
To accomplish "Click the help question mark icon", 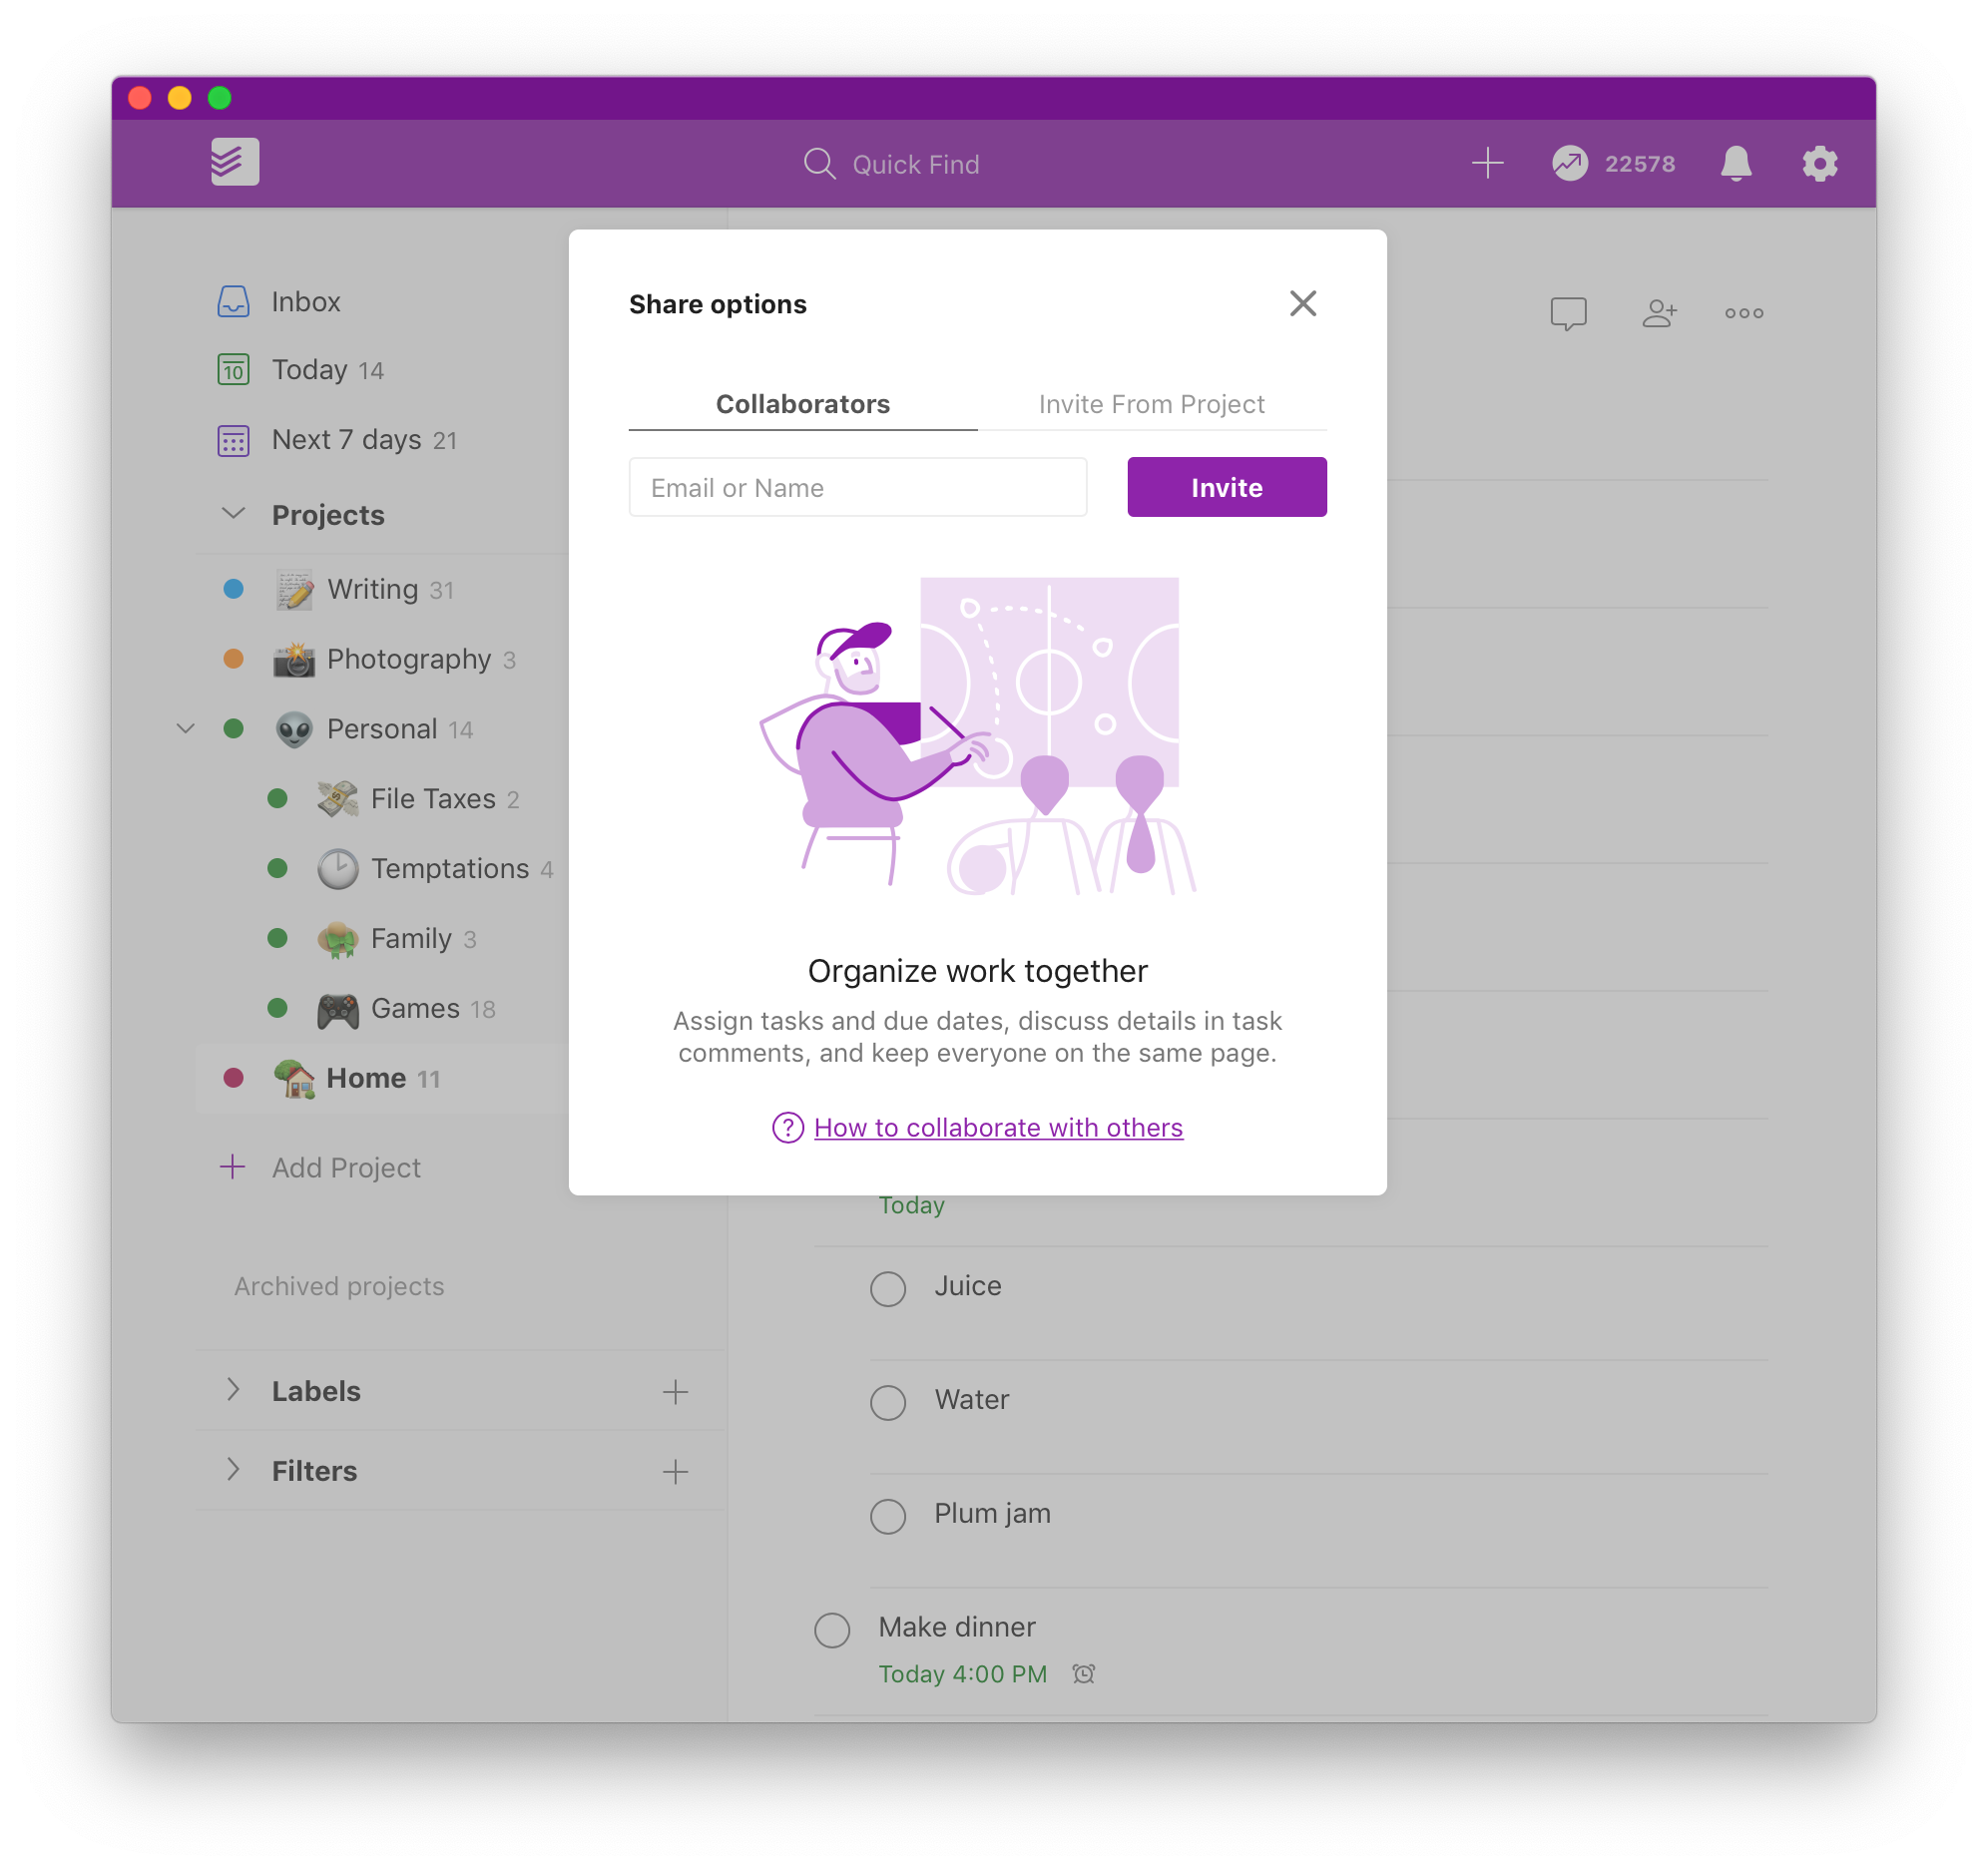I will 788,1129.
